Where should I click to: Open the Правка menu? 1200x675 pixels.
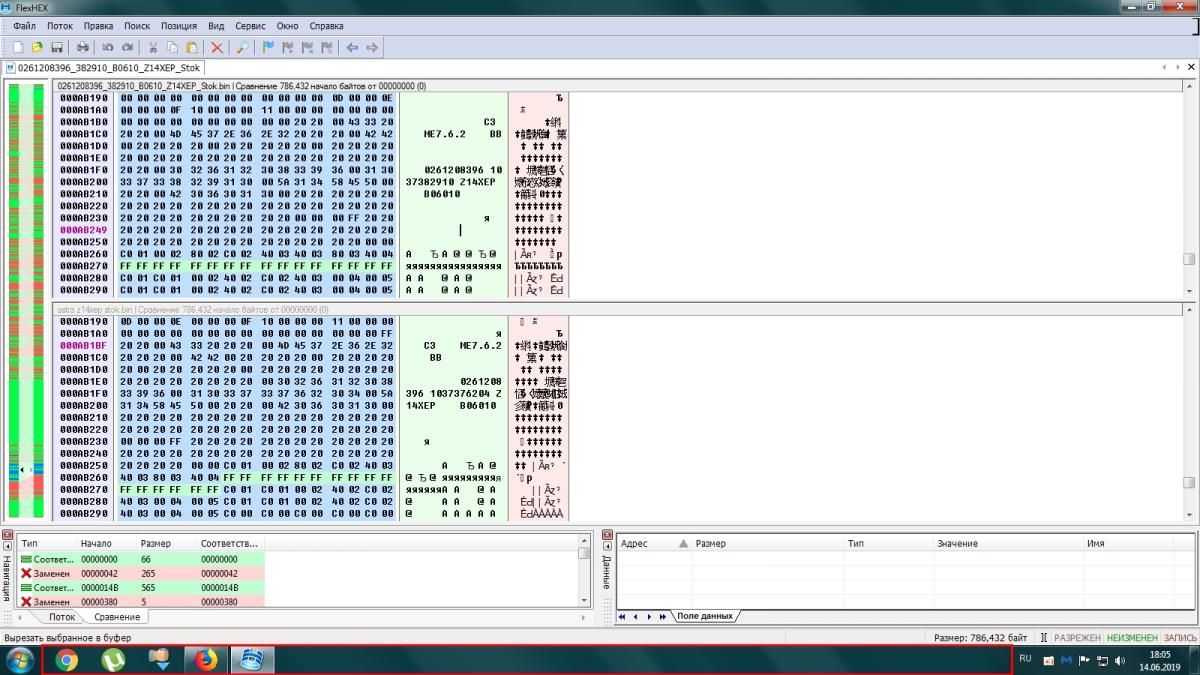pyautogui.click(x=98, y=25)
